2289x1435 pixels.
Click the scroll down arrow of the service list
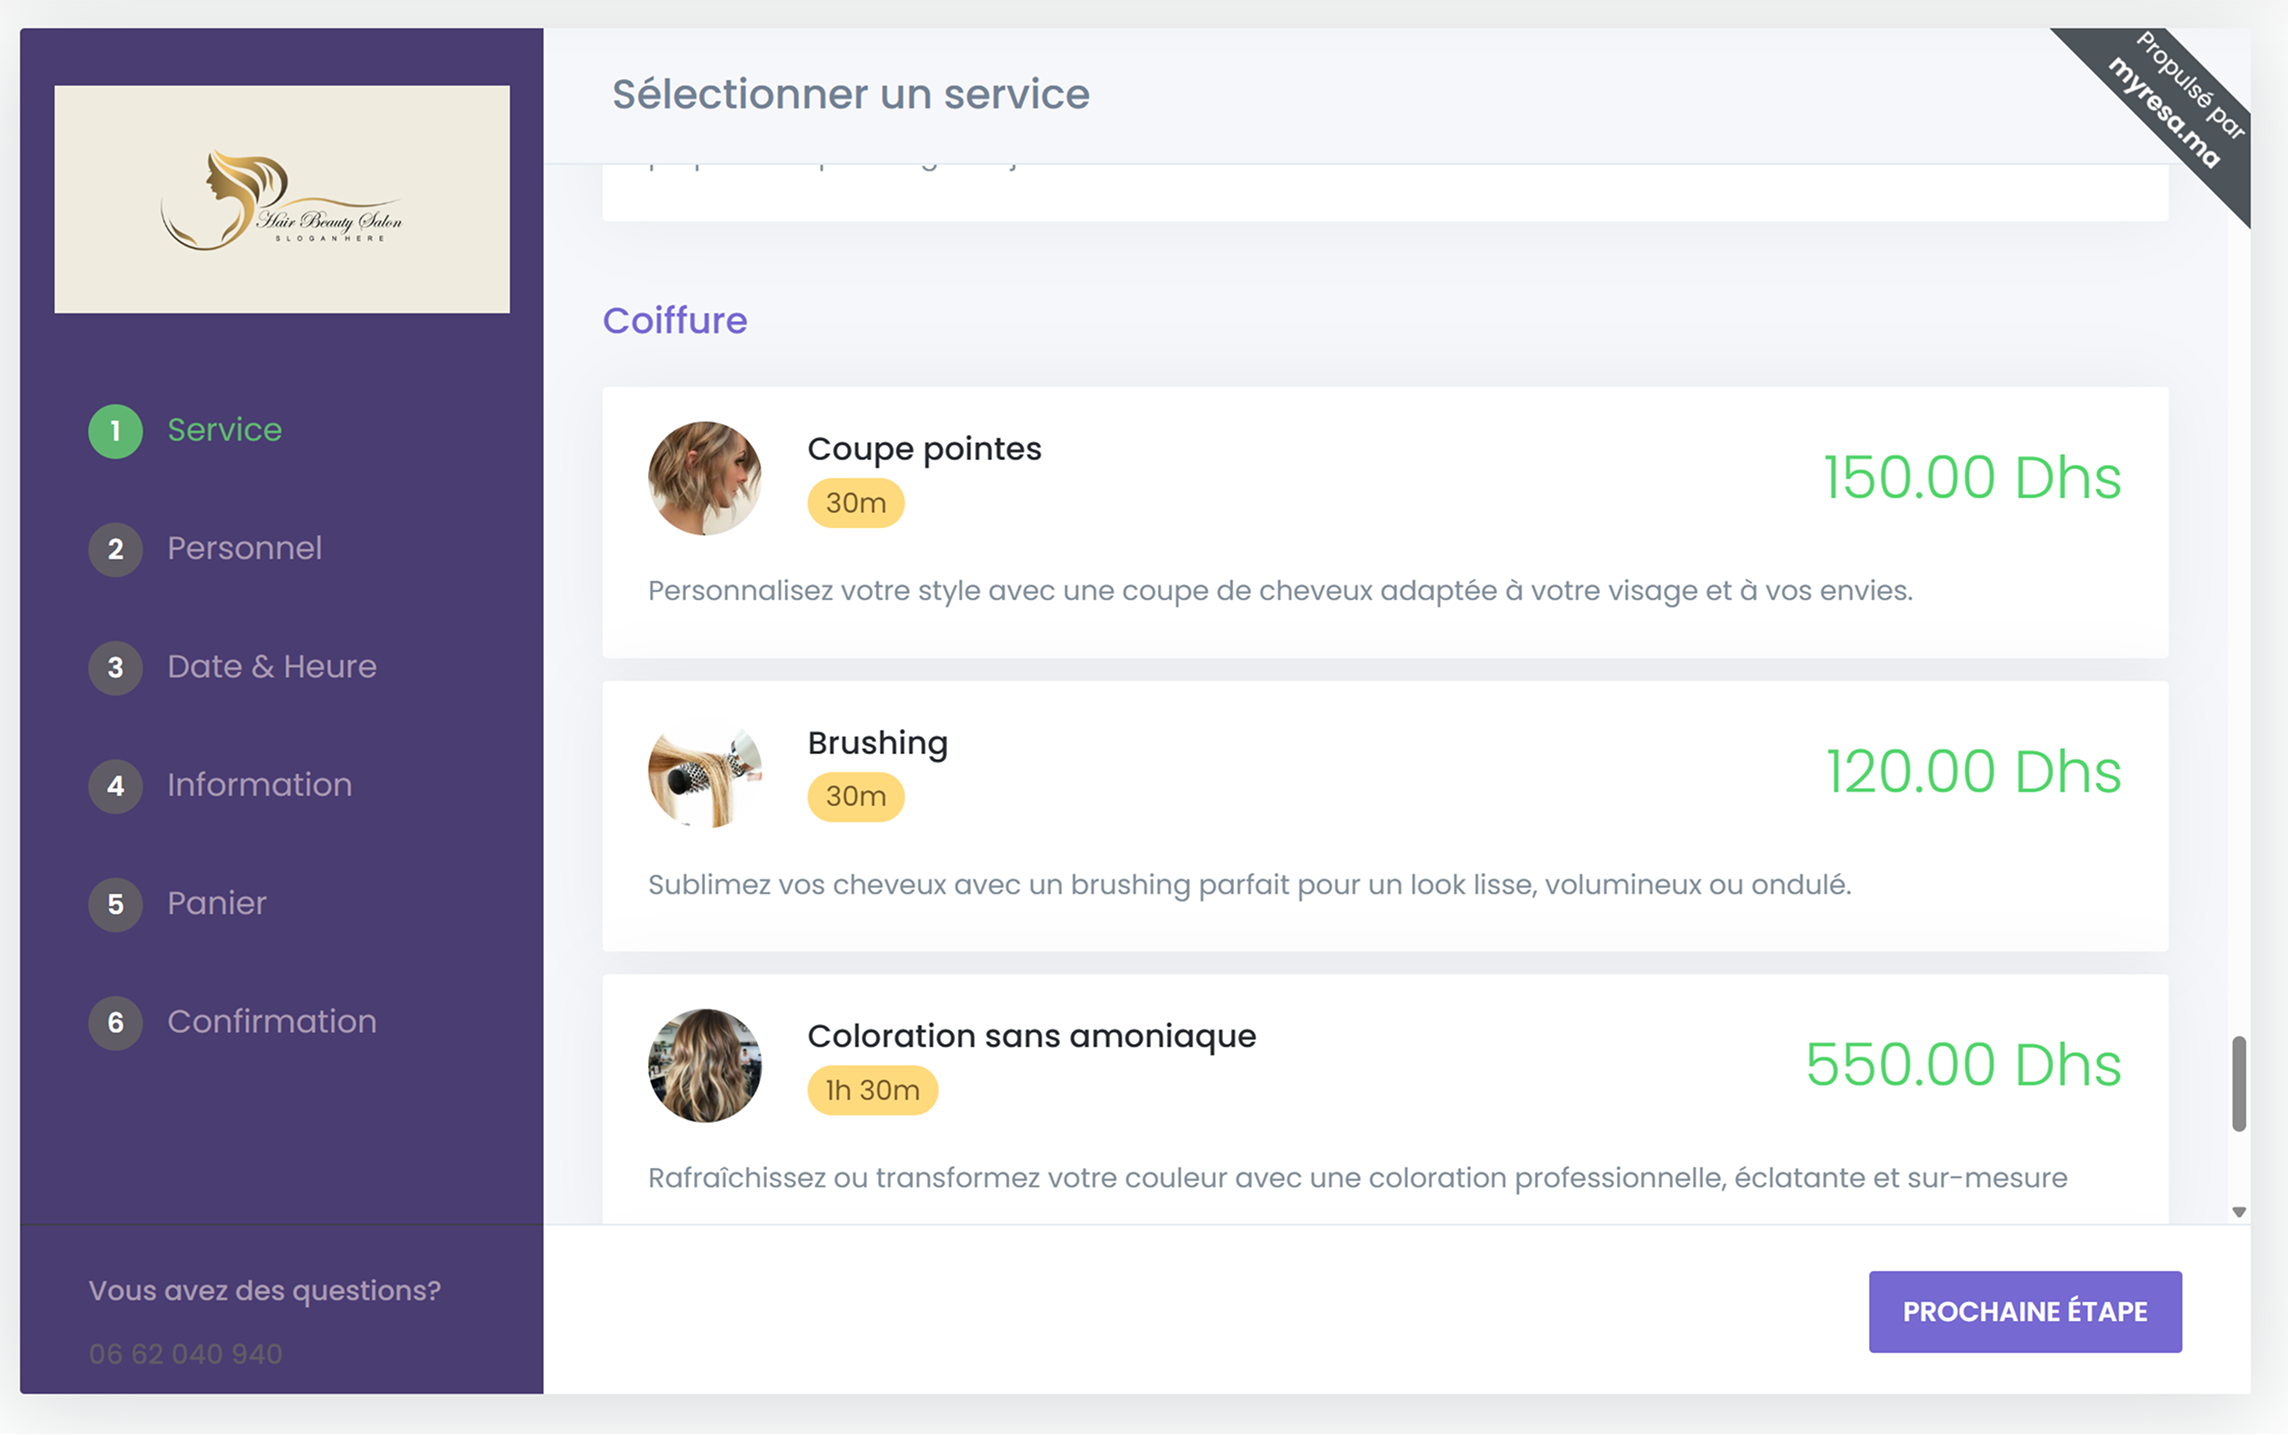(x=2239, y=1211)
